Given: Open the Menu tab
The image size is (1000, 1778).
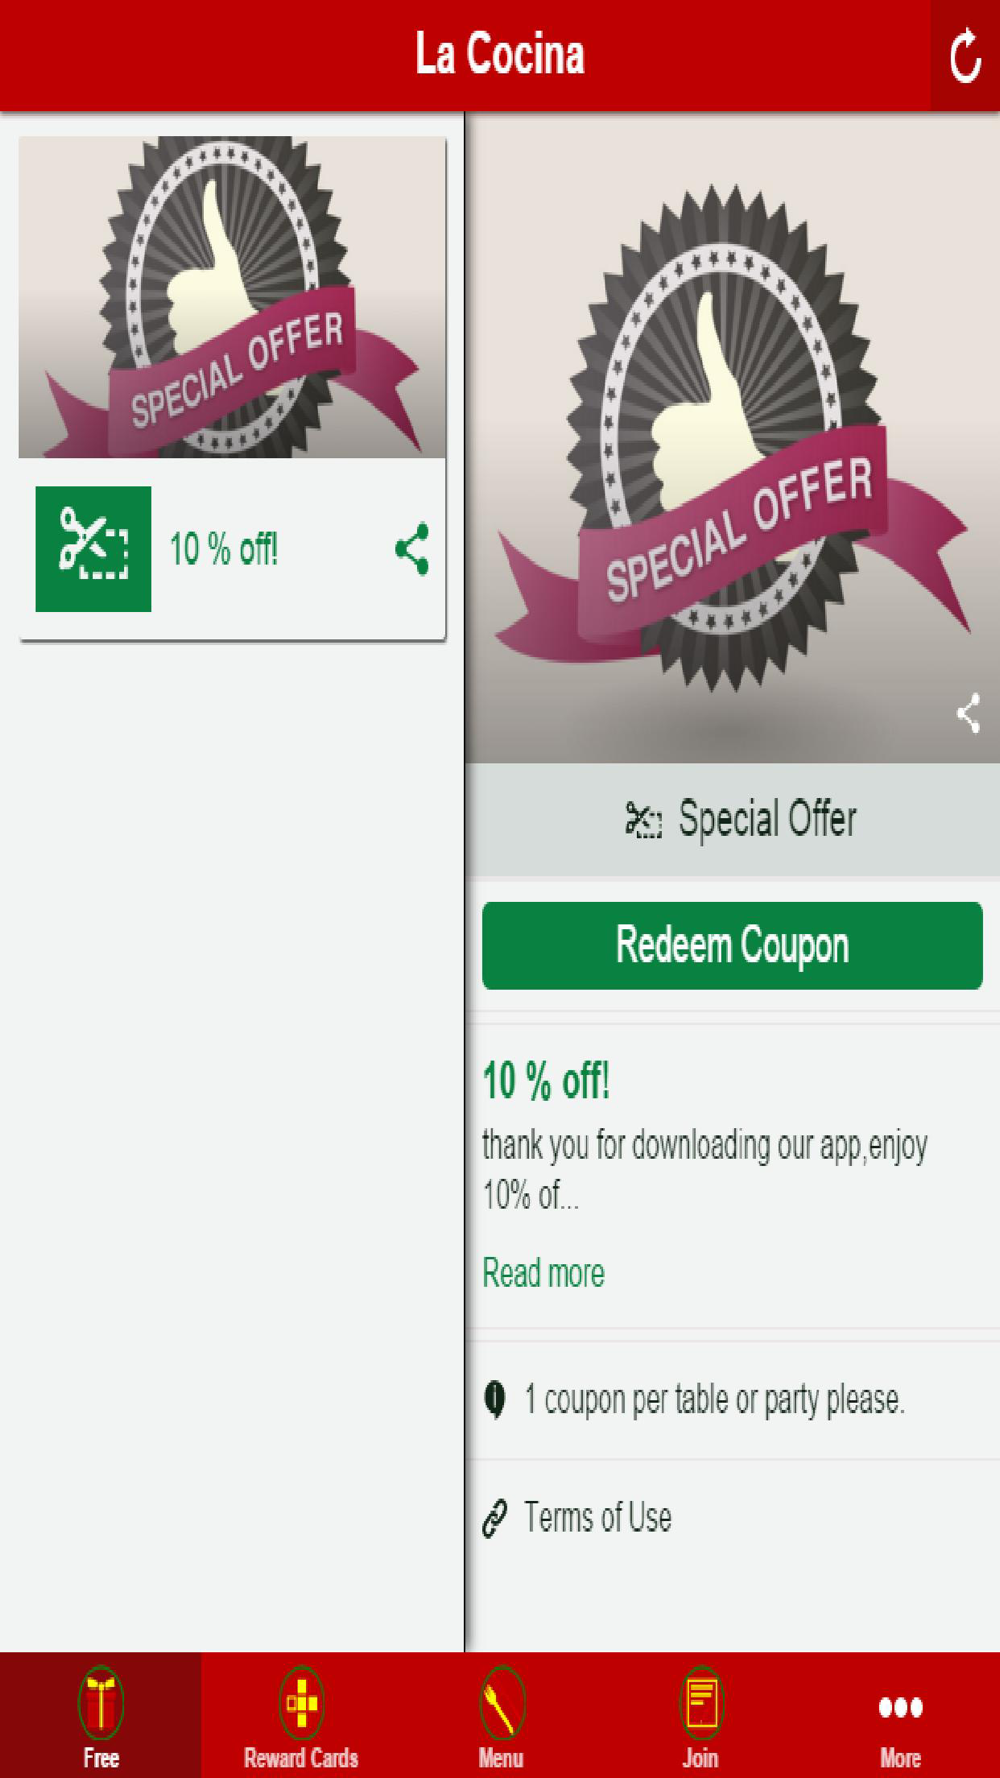Looking at the screenshot, I should click(x=501, y=1715).
